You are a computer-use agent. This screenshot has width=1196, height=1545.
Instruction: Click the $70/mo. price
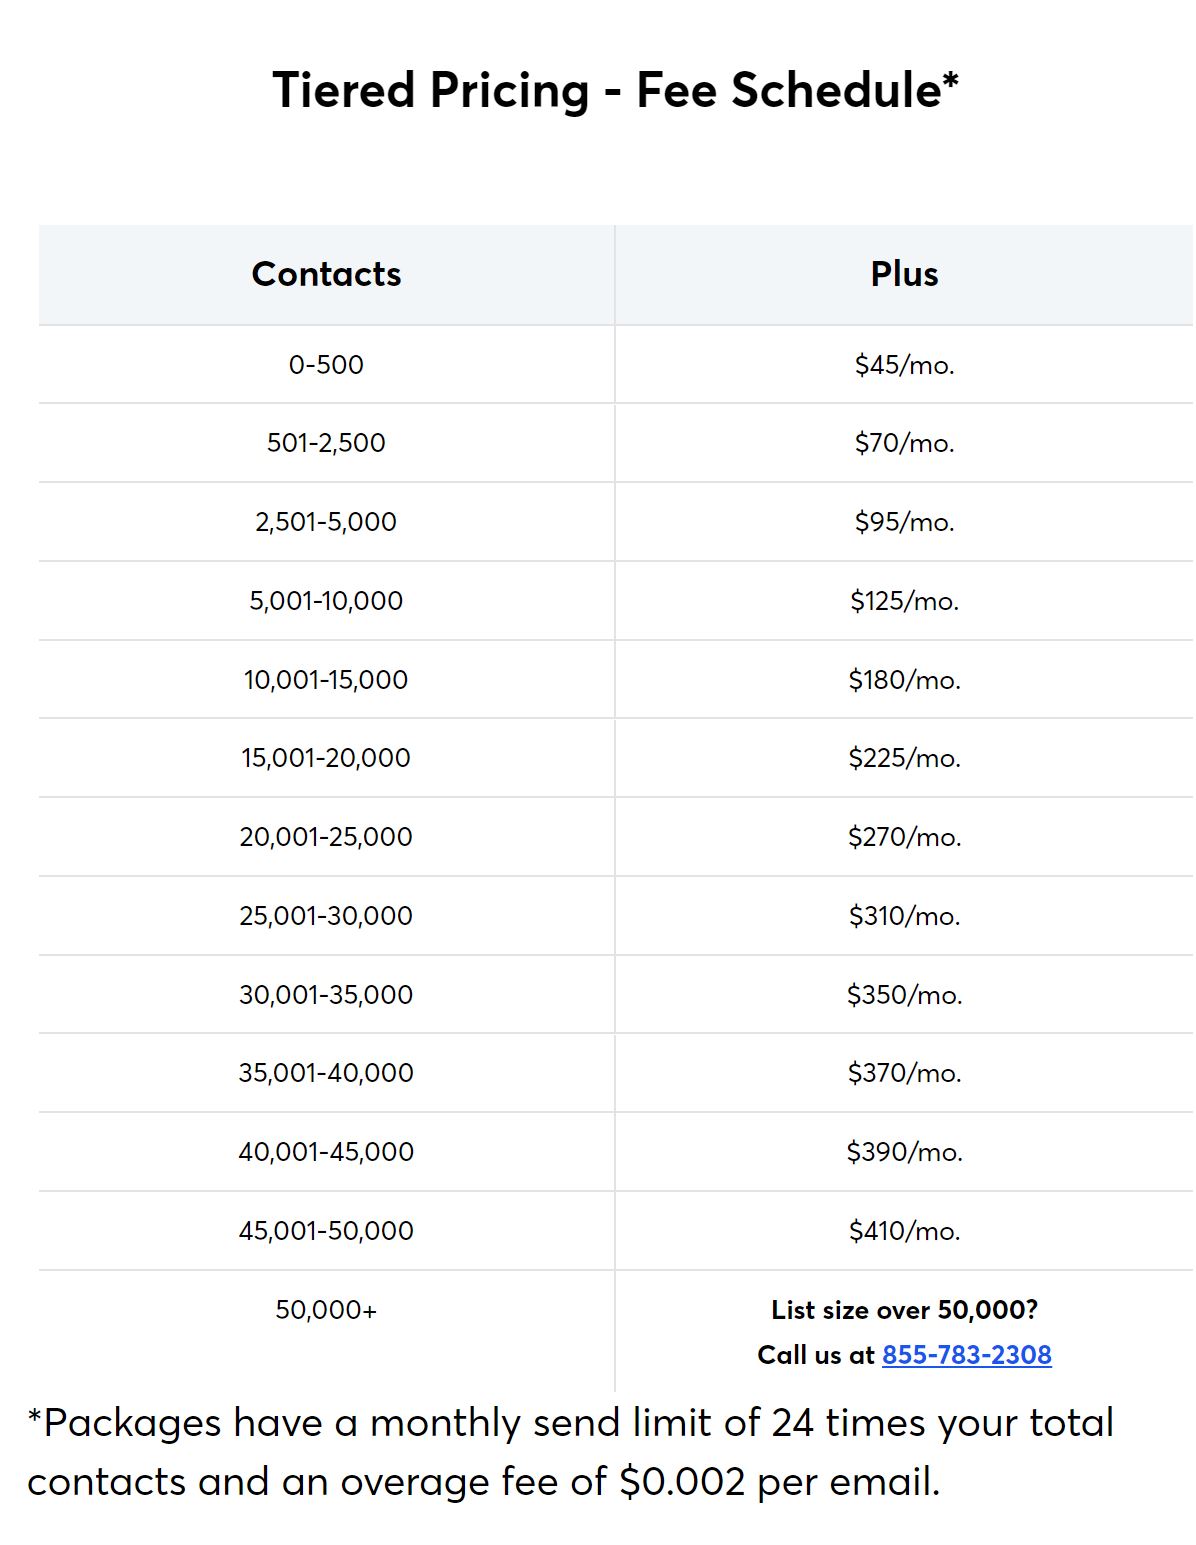pos(904,443)
